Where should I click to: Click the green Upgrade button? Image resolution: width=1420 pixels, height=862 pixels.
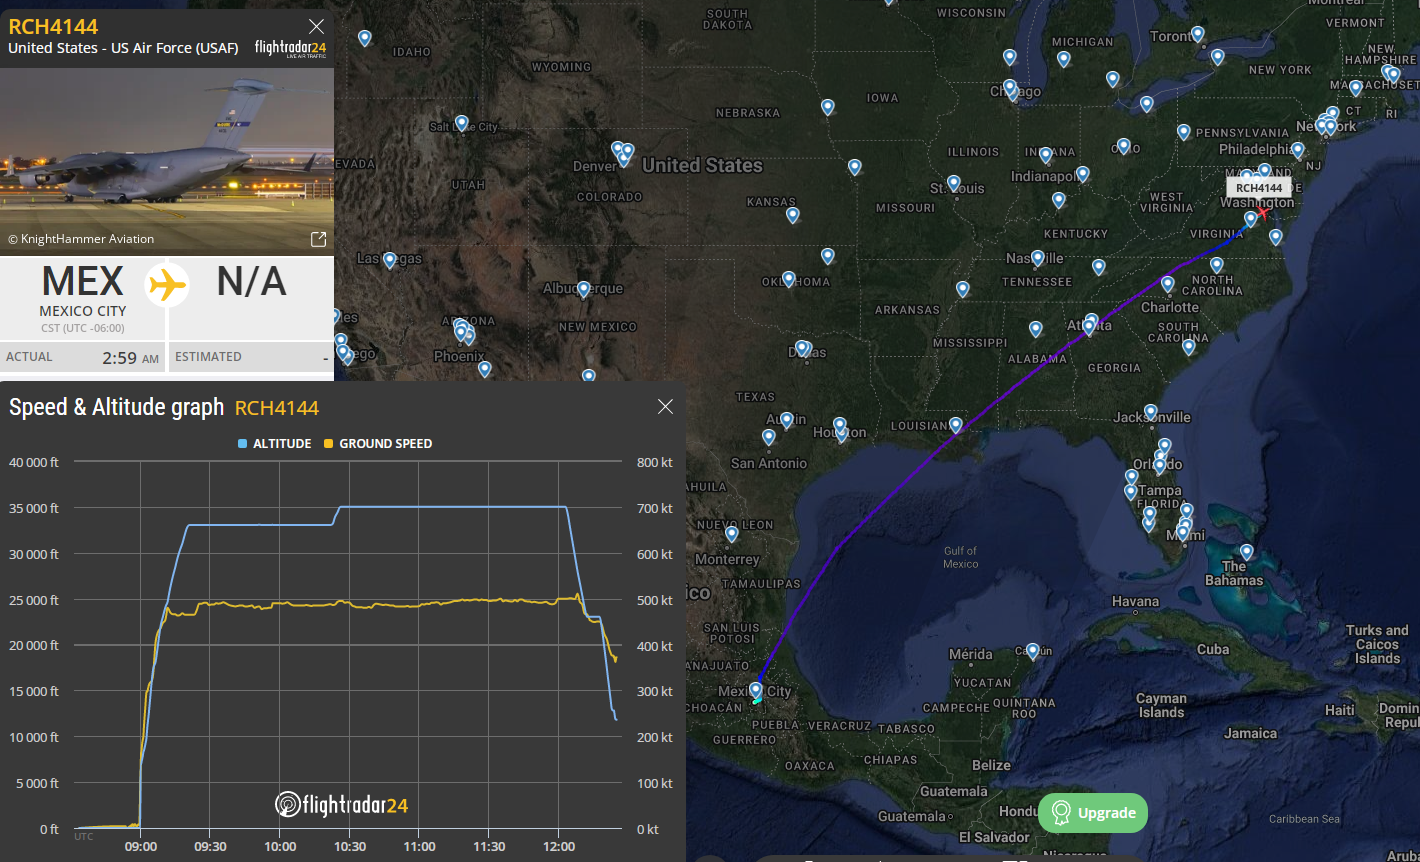pyautogui.click(x=1093, y=813)
